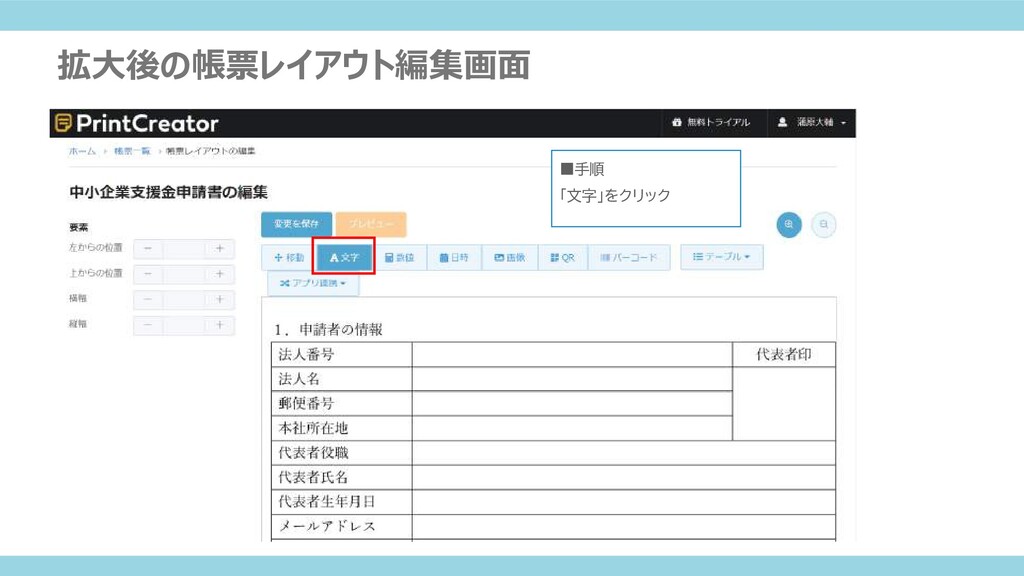Increase 左からの位置 with plus button
Image resolution: width=1024 pixels, height=576 pixels.
(x=219, y=248)
